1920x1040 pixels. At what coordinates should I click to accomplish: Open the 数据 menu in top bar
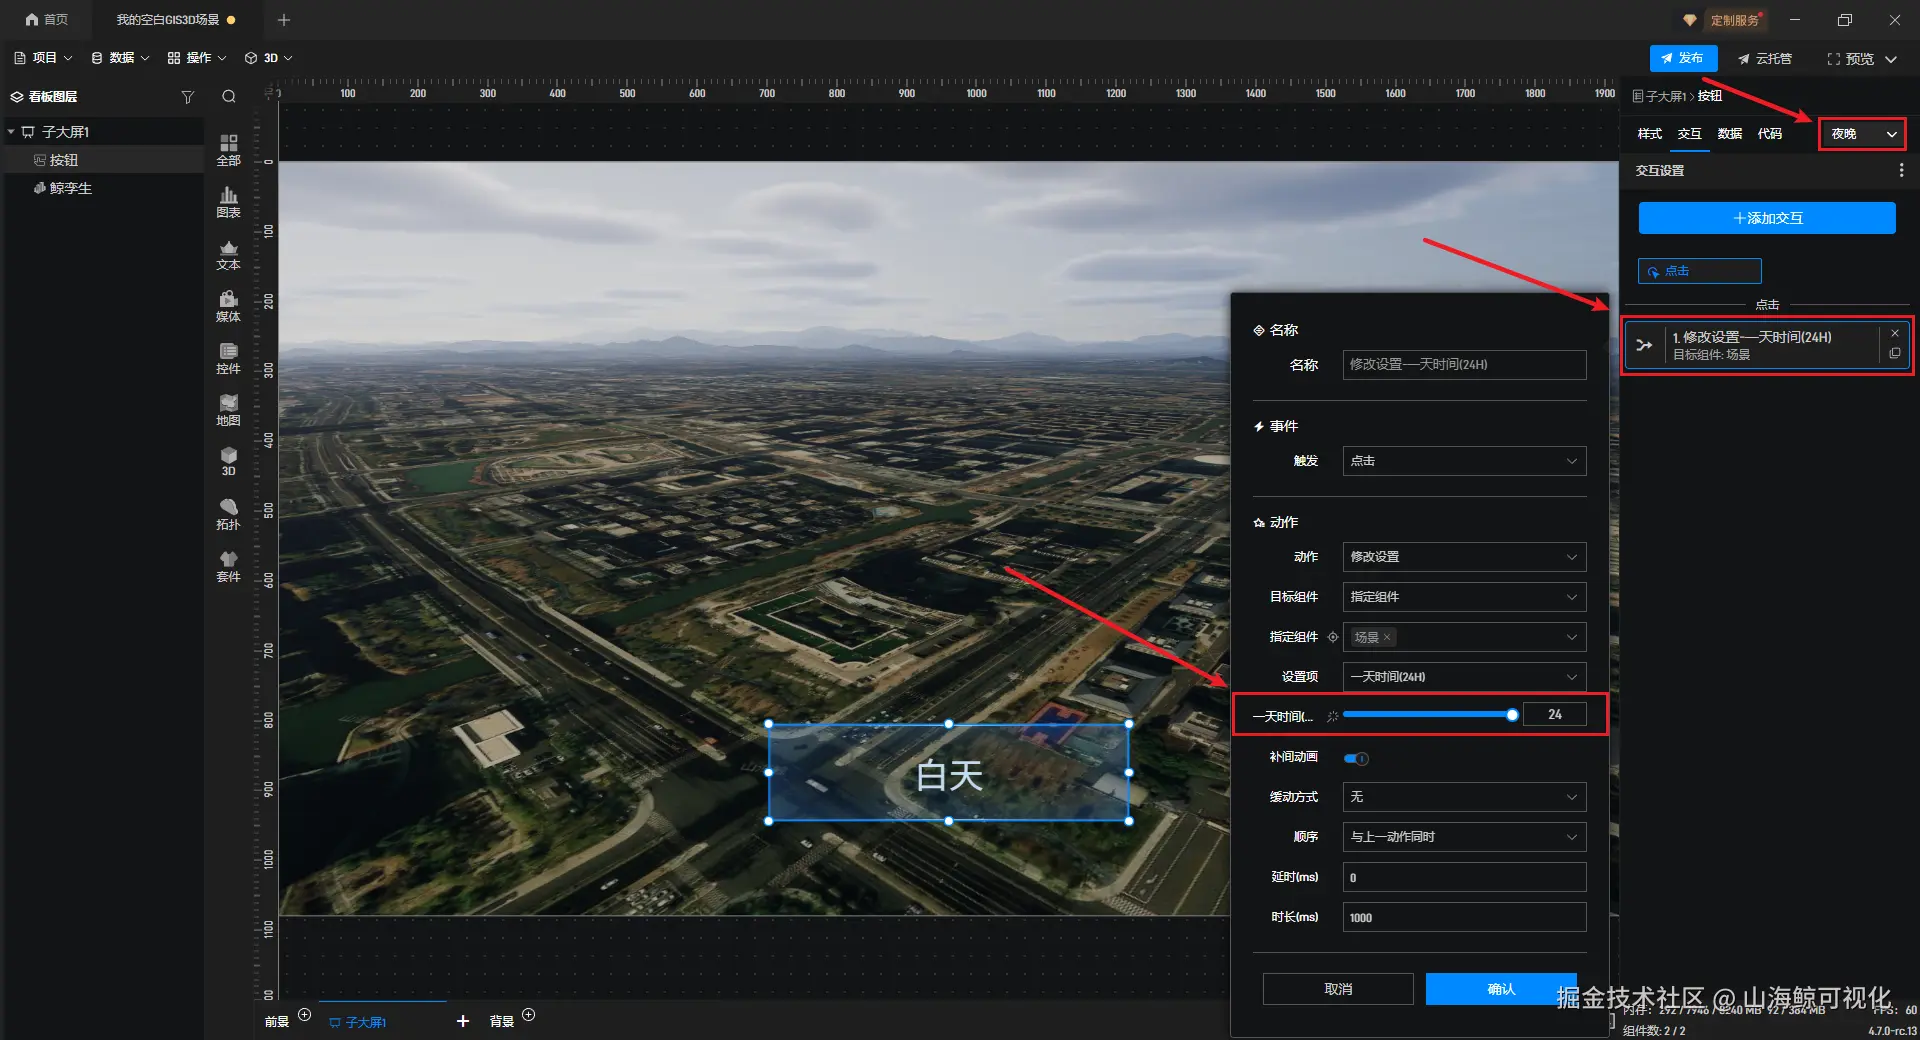(x=120, y=58)
